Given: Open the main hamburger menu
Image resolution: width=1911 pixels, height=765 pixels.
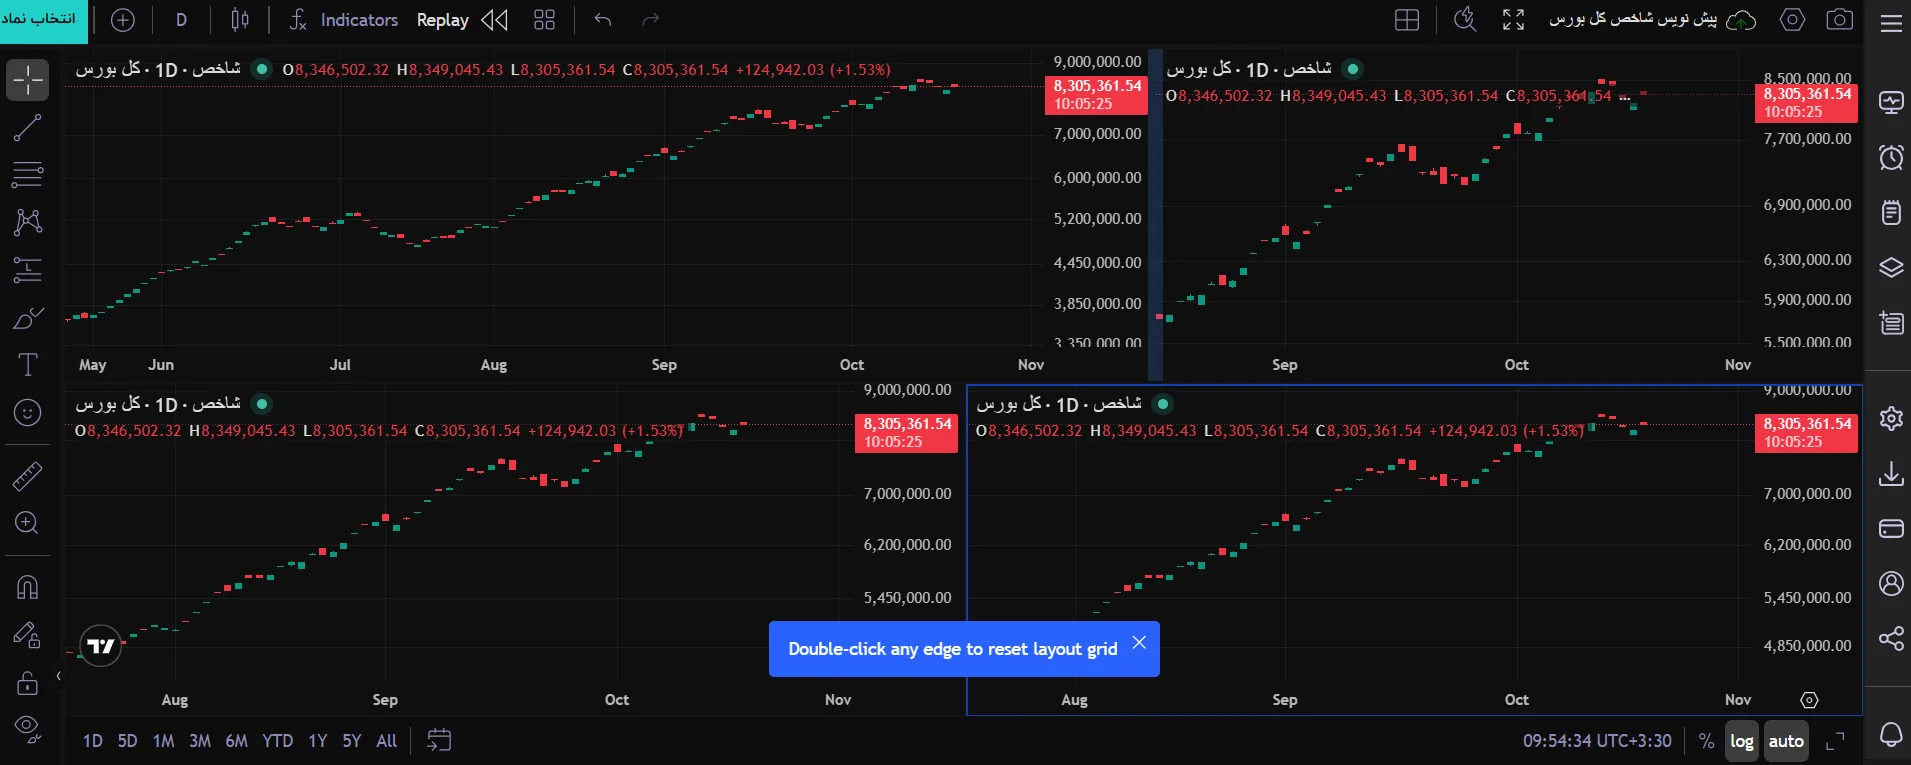Looking at the screenshot, I should point(1891,23).
